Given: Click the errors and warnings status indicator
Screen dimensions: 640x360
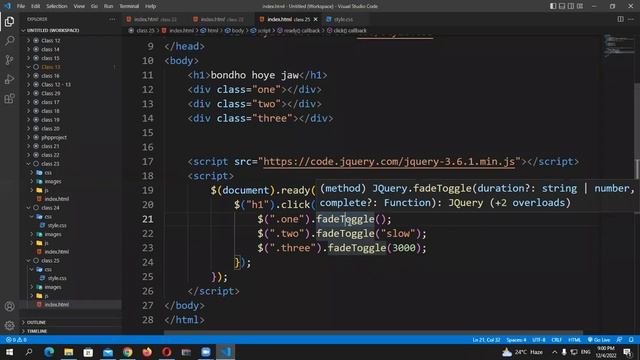Looking at the screenshot, I should tap(16, 340).
